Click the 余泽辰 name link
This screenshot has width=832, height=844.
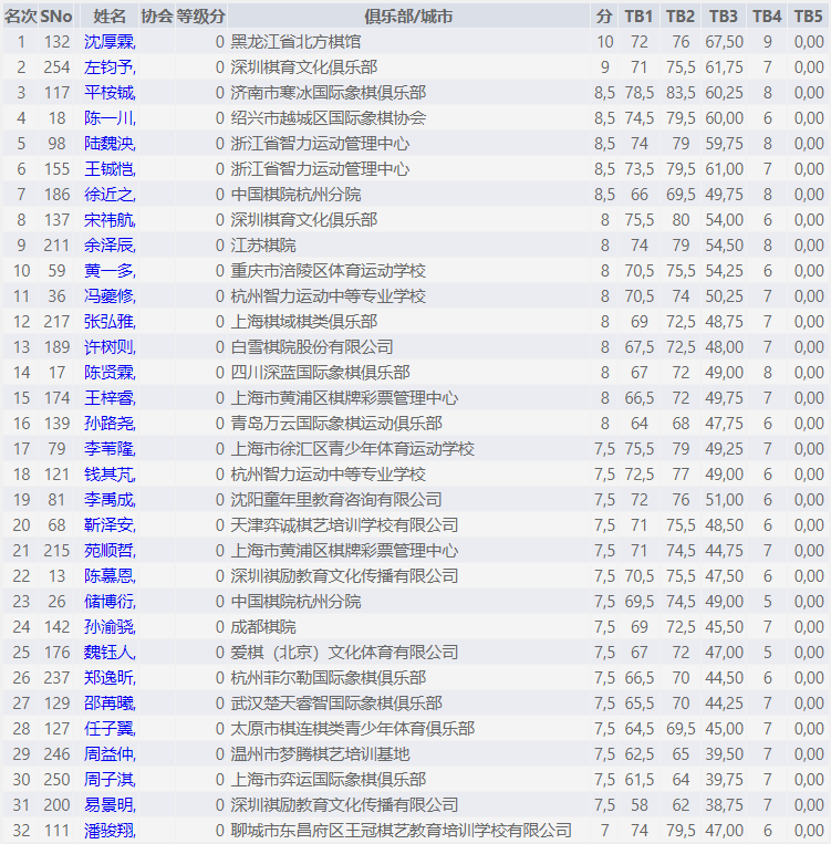click(x=109, y=245)
